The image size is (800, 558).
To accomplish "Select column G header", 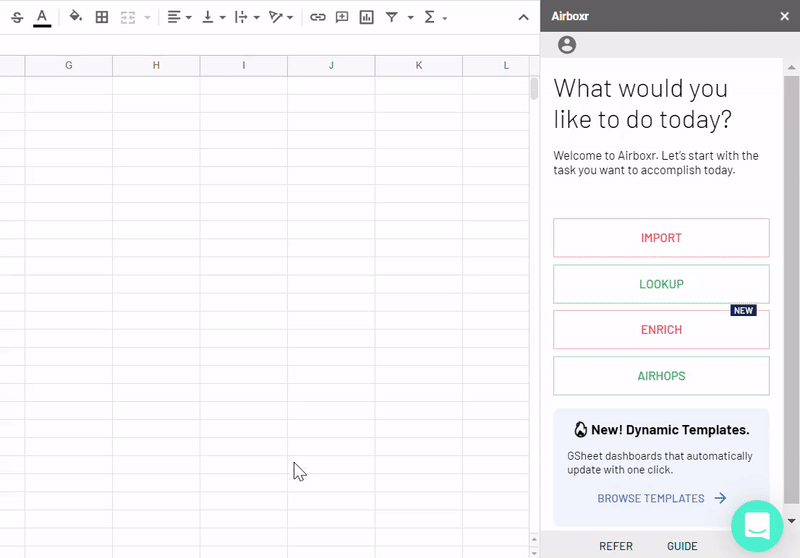I will [x=69, y=65].
